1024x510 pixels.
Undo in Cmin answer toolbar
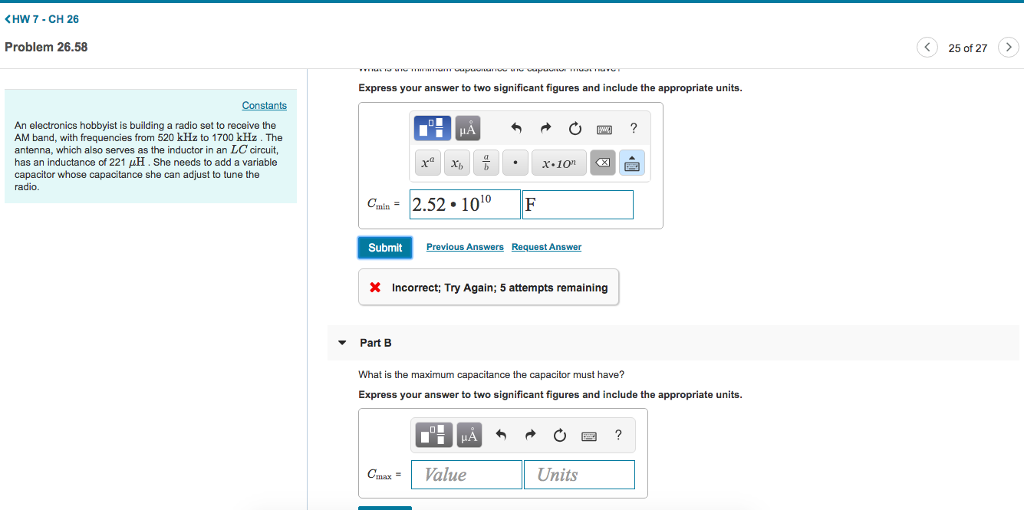pyautogui.click(x=516, y=129)
